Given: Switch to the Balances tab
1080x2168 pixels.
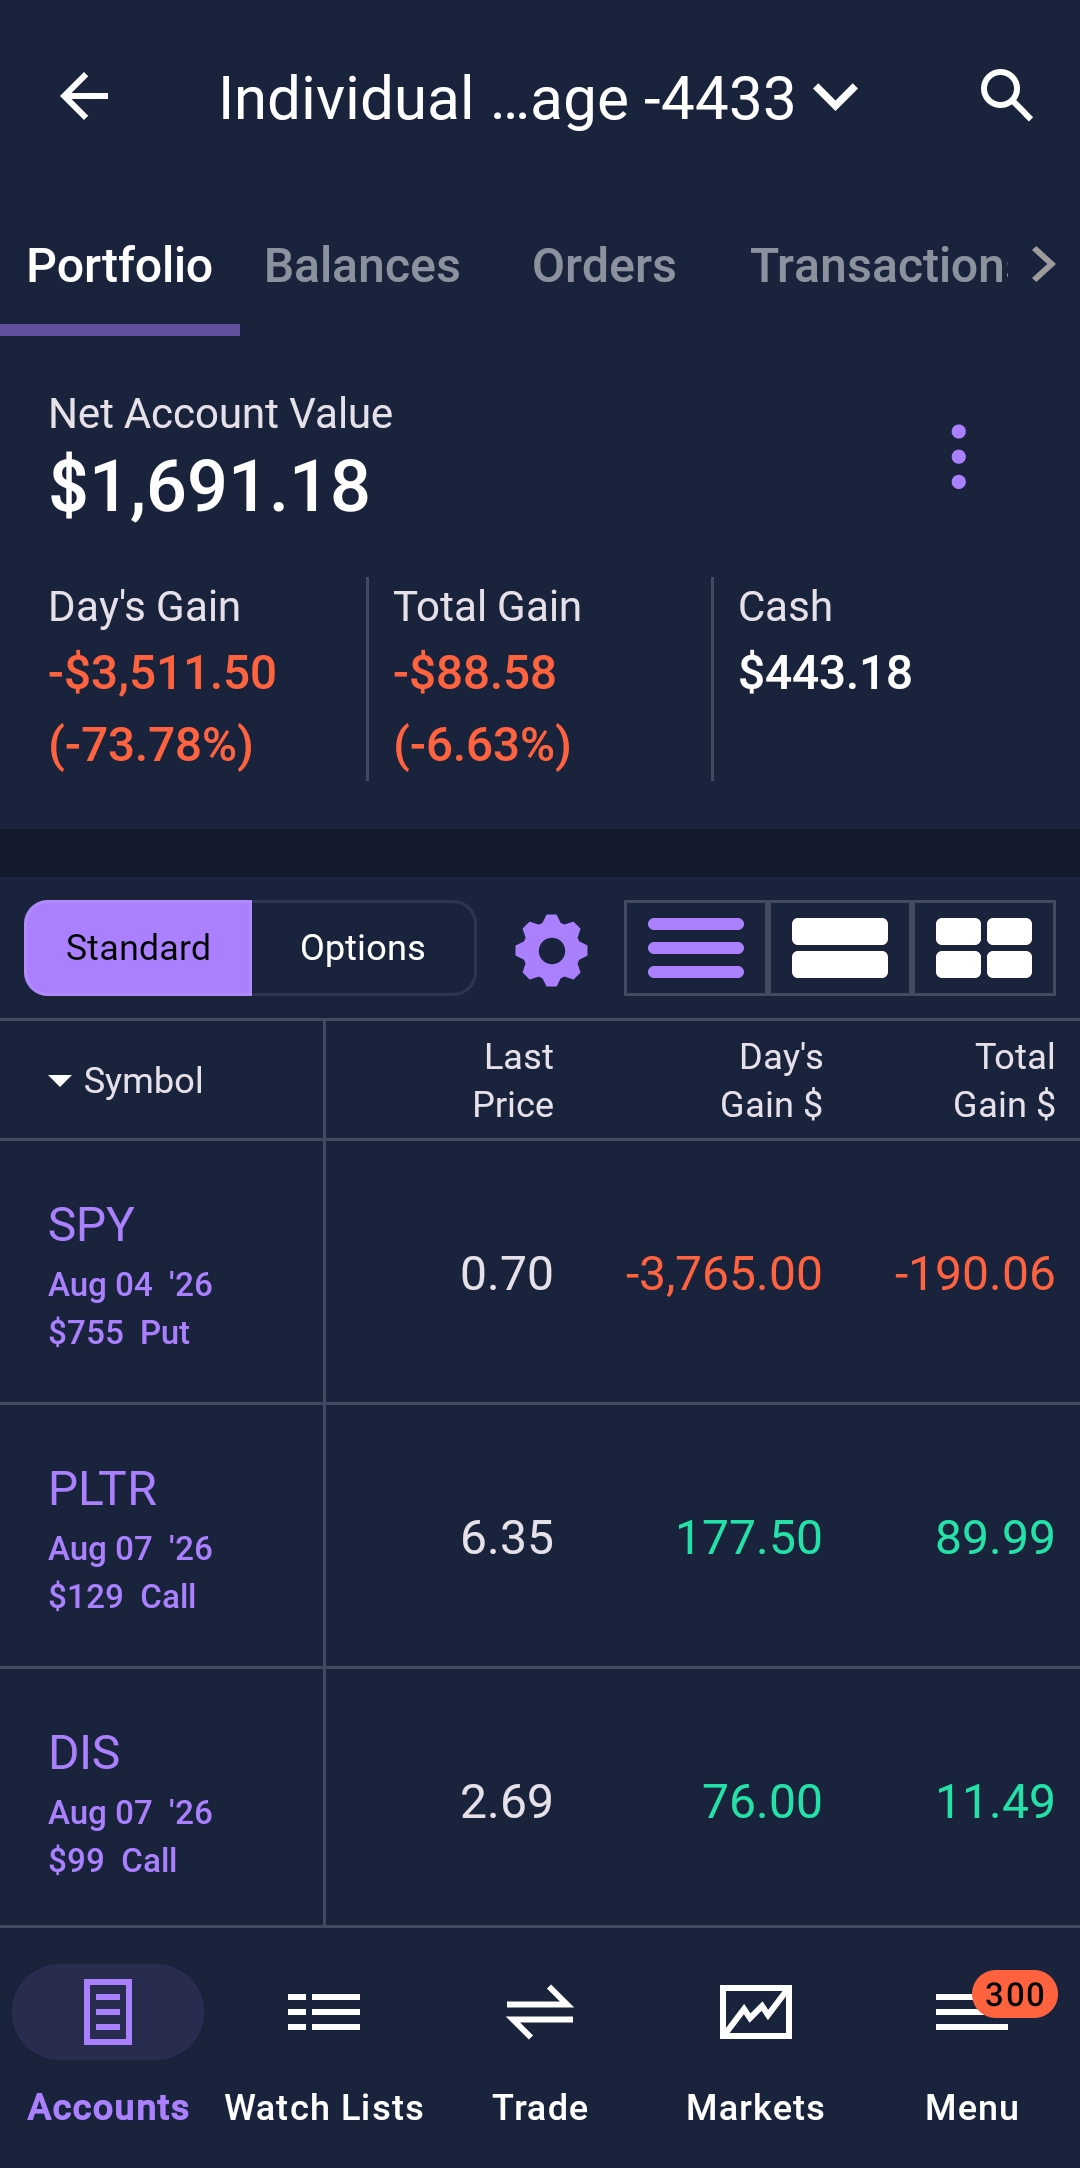Looking at the screenshot, I should pyautogui.click(x=362, y=266).
